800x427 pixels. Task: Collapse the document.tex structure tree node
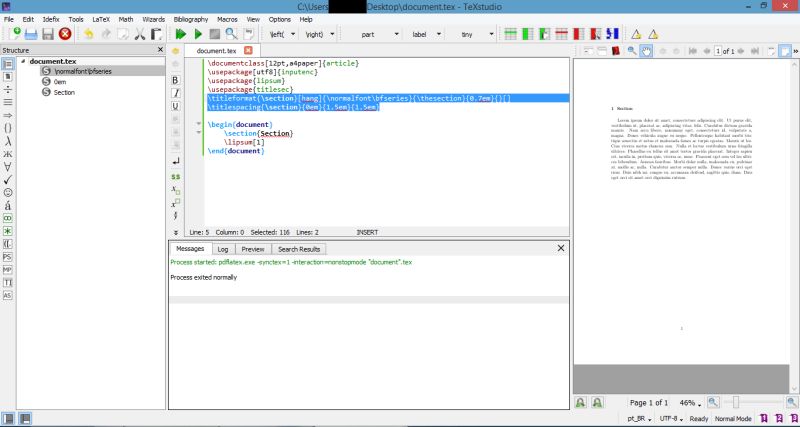[23, 61]
